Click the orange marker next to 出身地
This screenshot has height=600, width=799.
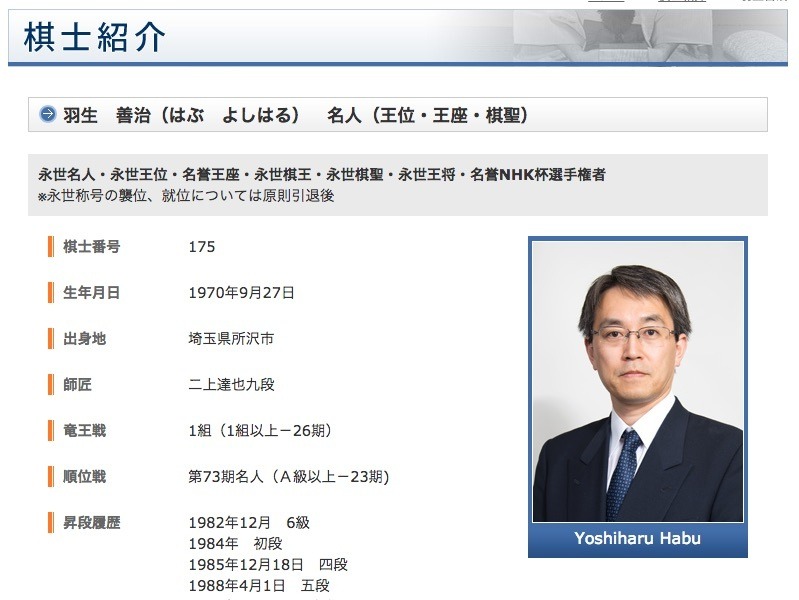coord(50,339)
